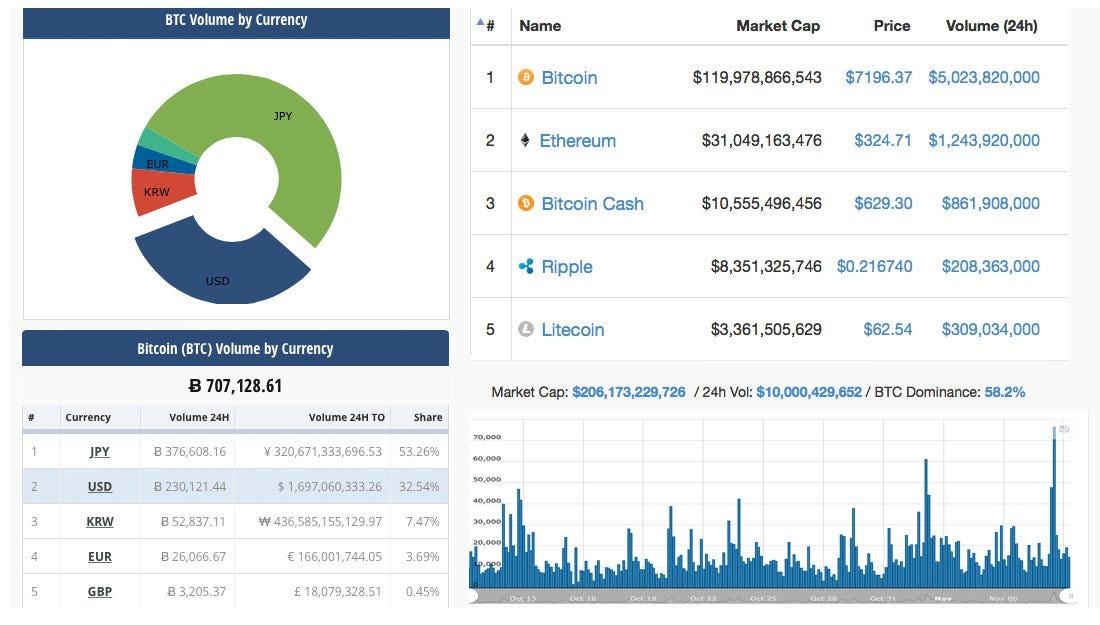Click the Bitcoin coin icon in row 1
1100x625 pixels.
(525, 77)
